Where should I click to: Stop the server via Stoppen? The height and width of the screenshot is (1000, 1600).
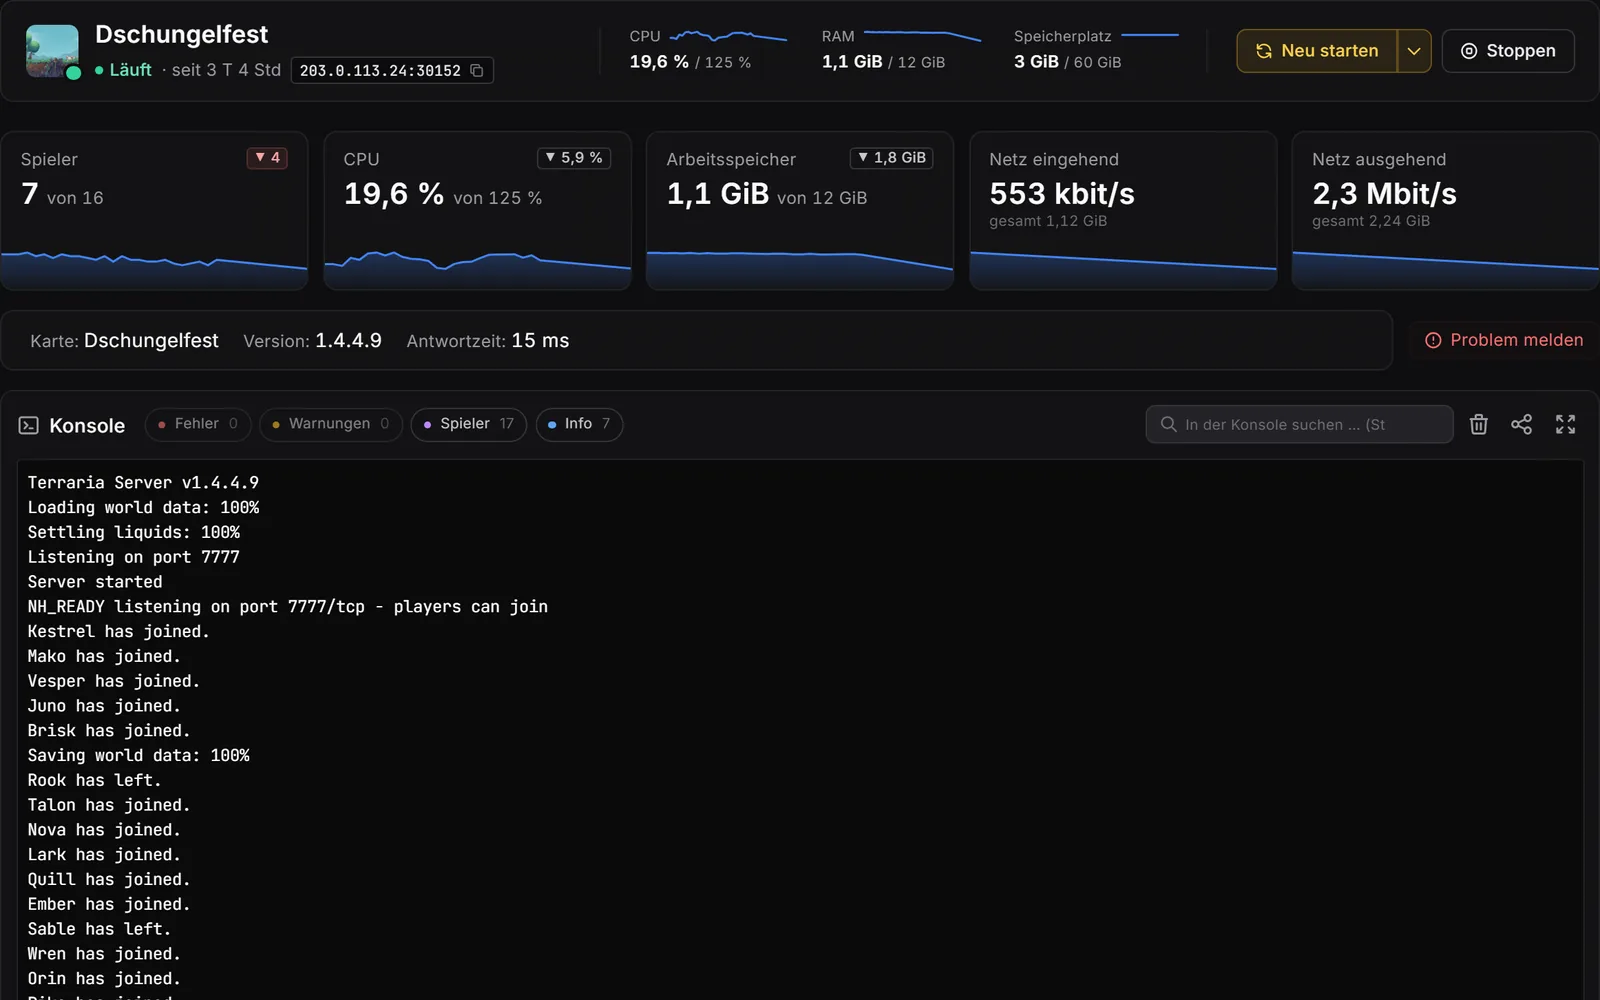1508,51
